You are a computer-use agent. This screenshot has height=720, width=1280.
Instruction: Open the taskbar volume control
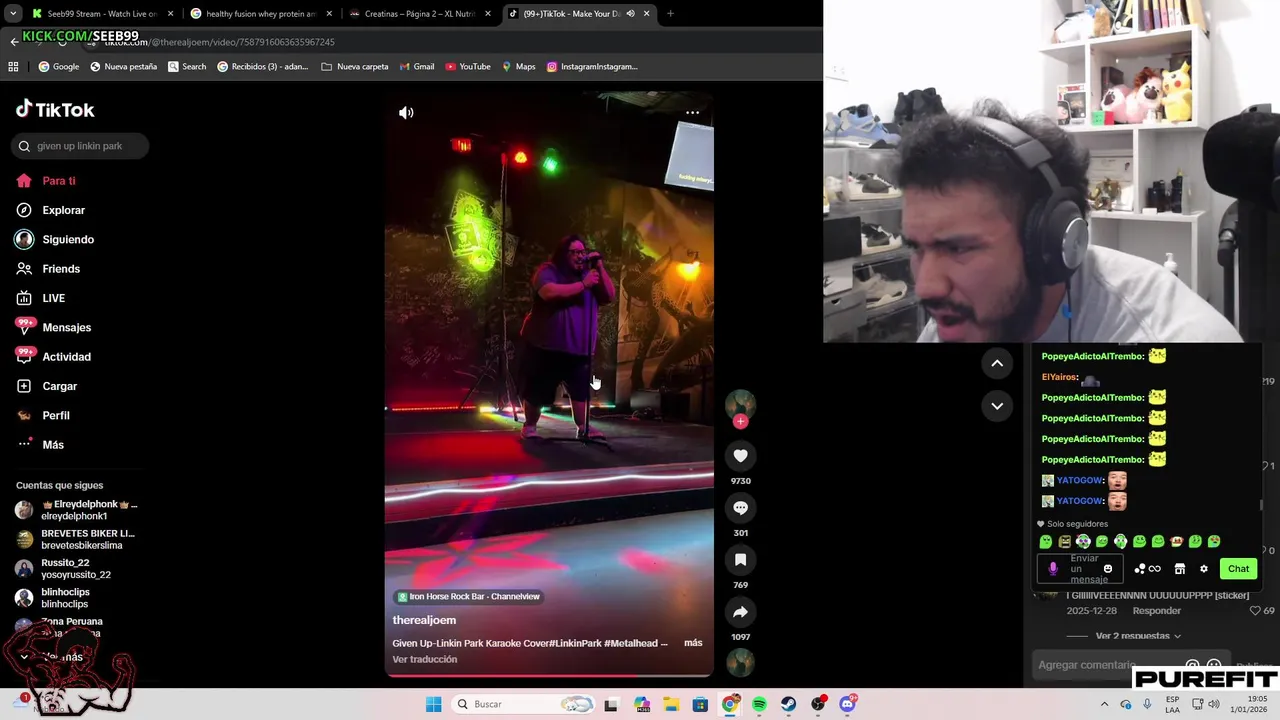click(1213, 704)
